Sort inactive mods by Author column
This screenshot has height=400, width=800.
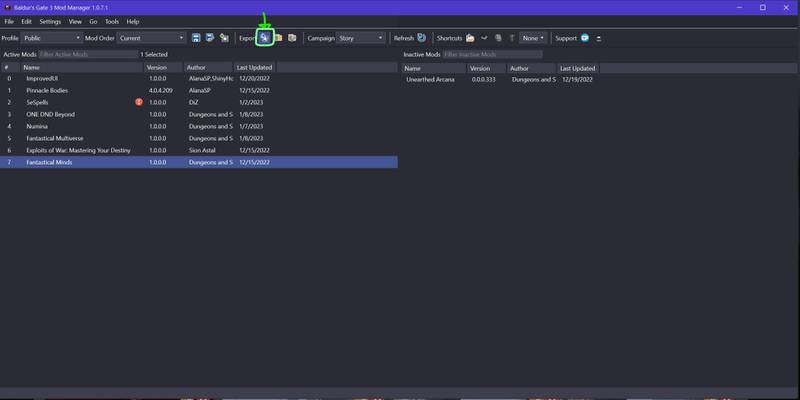click(532, 68)
